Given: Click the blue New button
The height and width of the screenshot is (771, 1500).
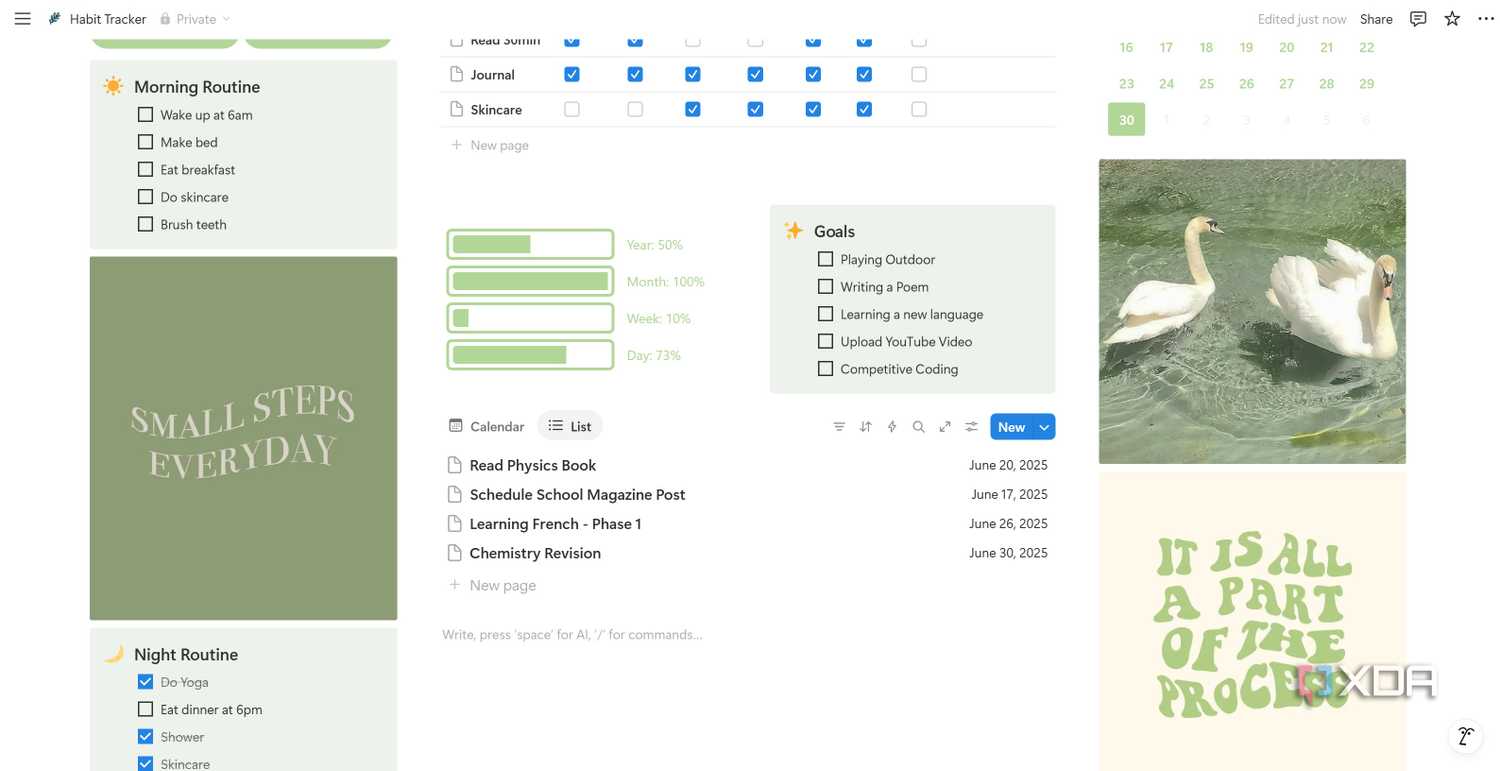Looking at the screenshot, I should pyautogui.click(x=1012, y=427).
